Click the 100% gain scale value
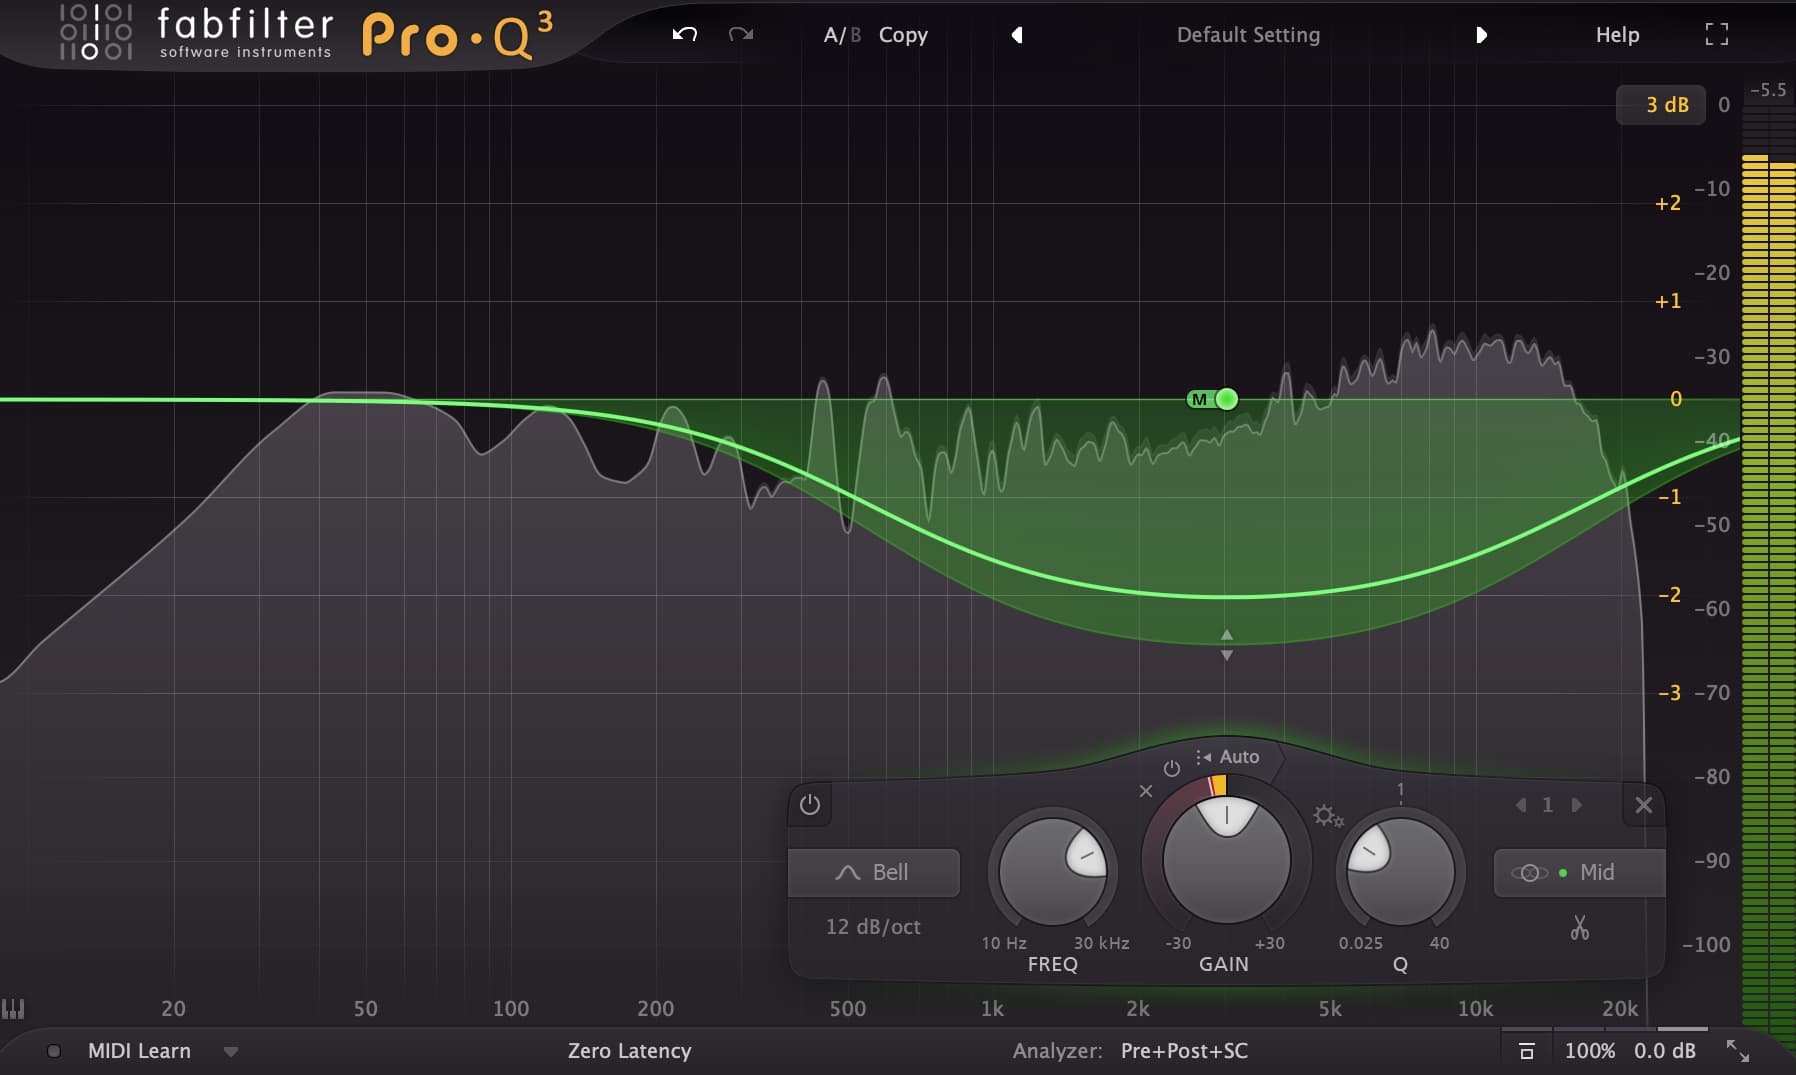This screenshot has width=1796, height=1075. pos(1590,1051)
